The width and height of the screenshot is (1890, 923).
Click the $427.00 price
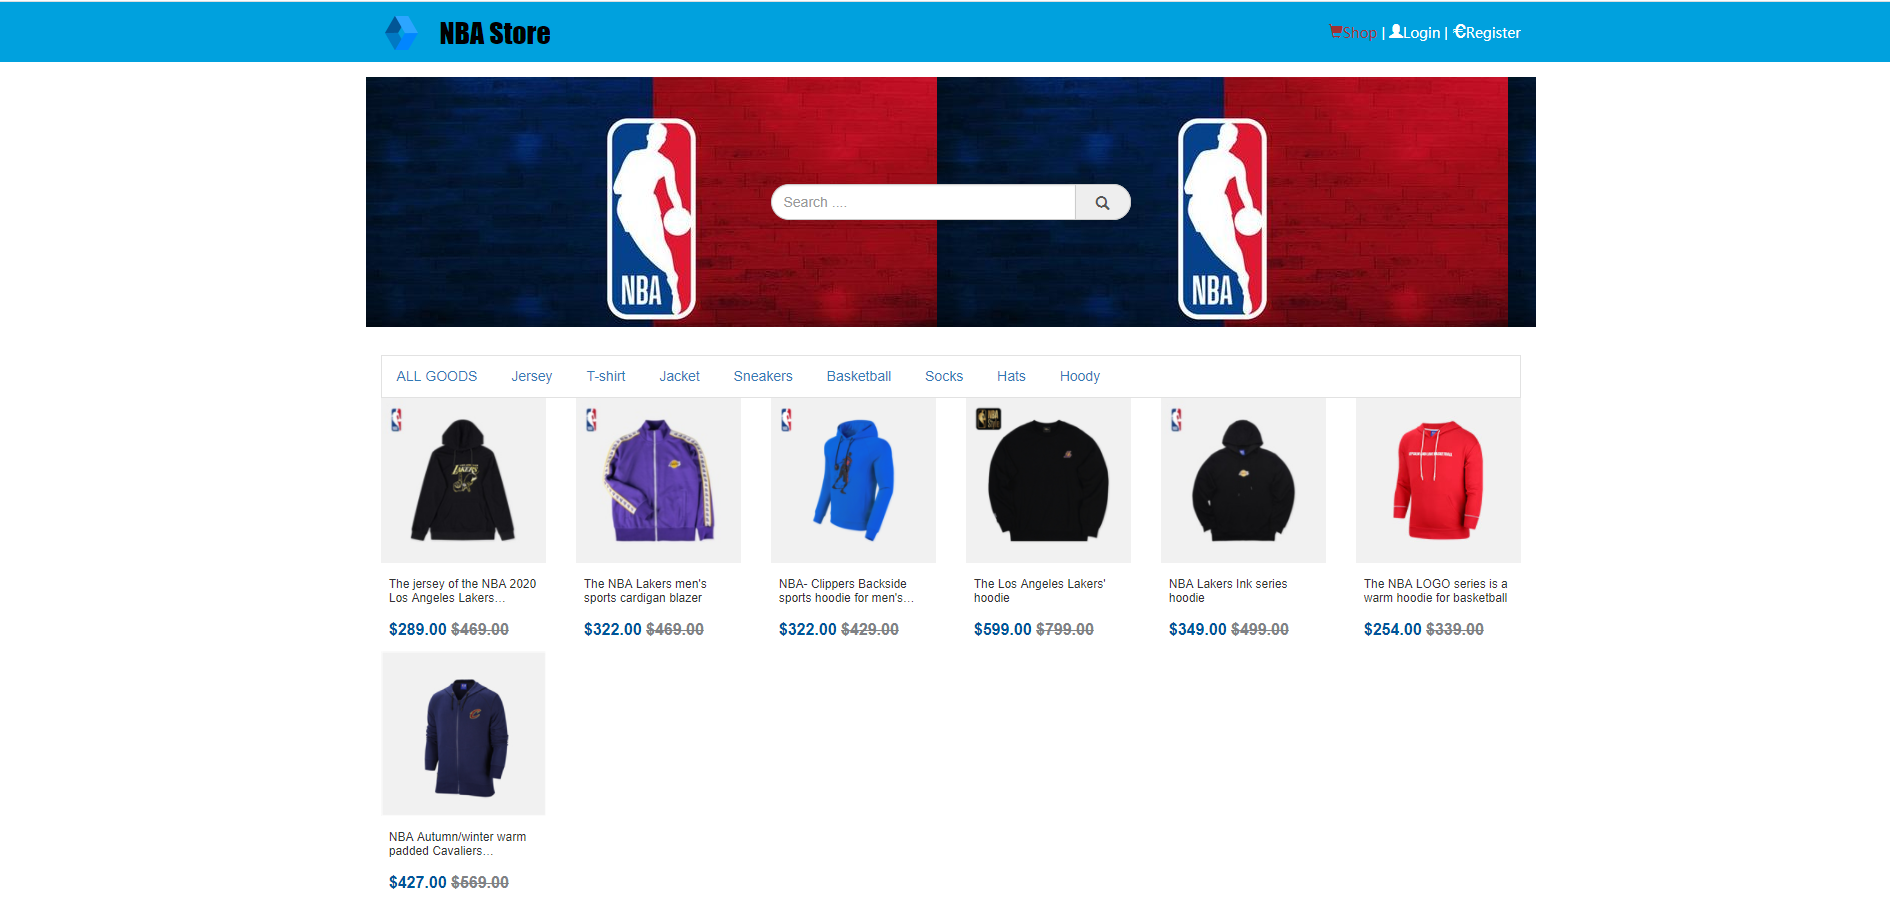pos(417,882)
